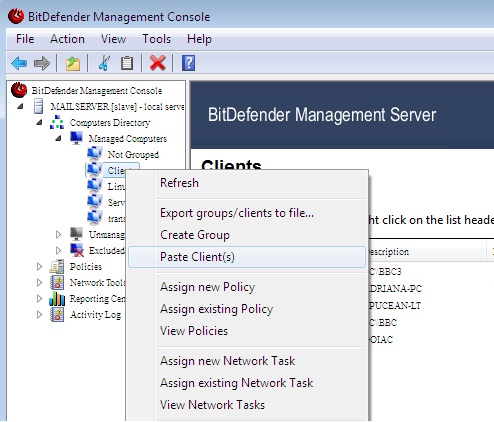Click the Managed Computers monitor icon
The image size is (494, 422).
click(x=76, y=138)
